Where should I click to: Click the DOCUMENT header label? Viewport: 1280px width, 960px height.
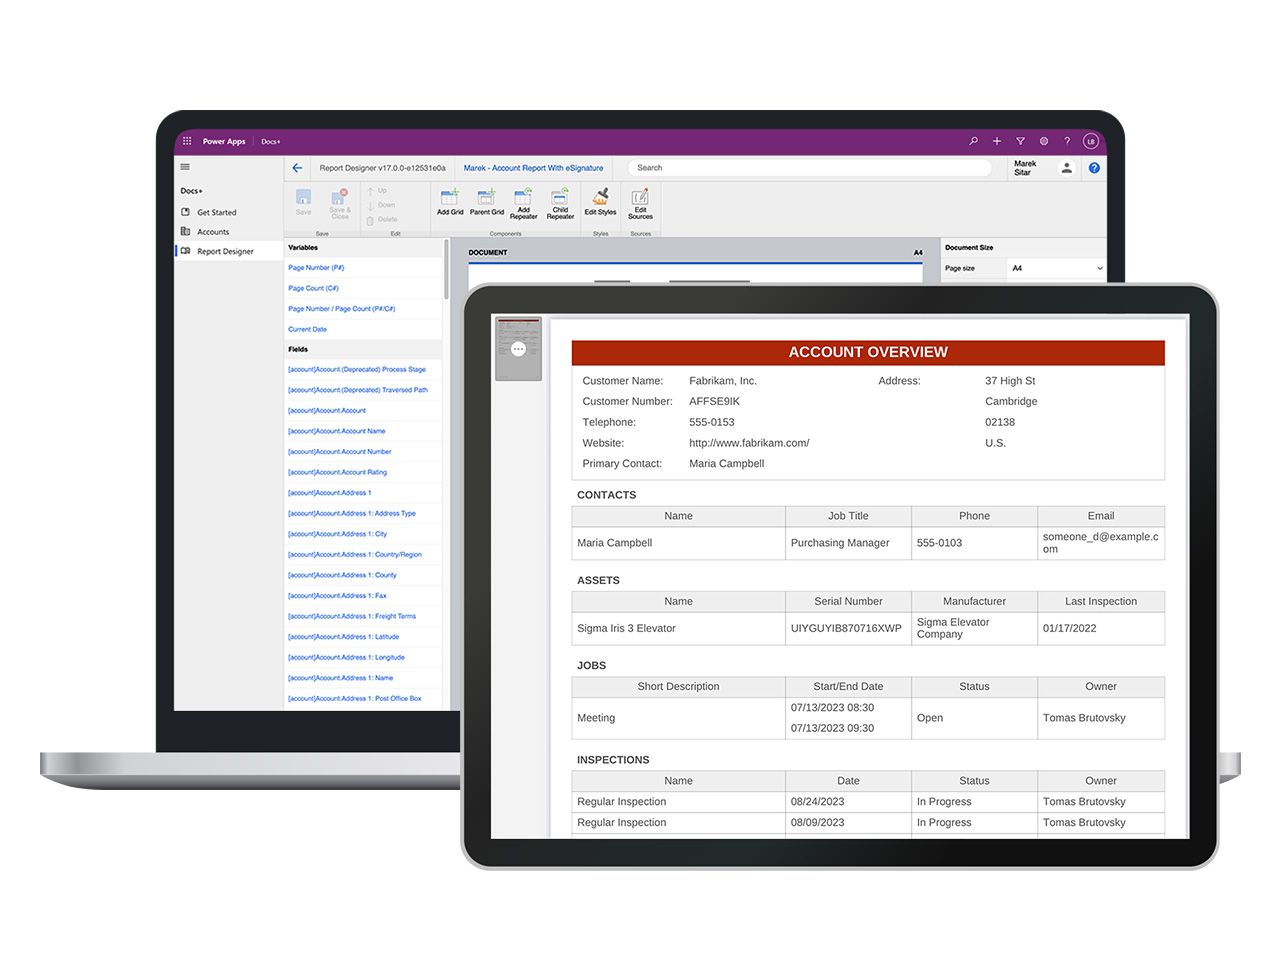click(x=488, y=252)
